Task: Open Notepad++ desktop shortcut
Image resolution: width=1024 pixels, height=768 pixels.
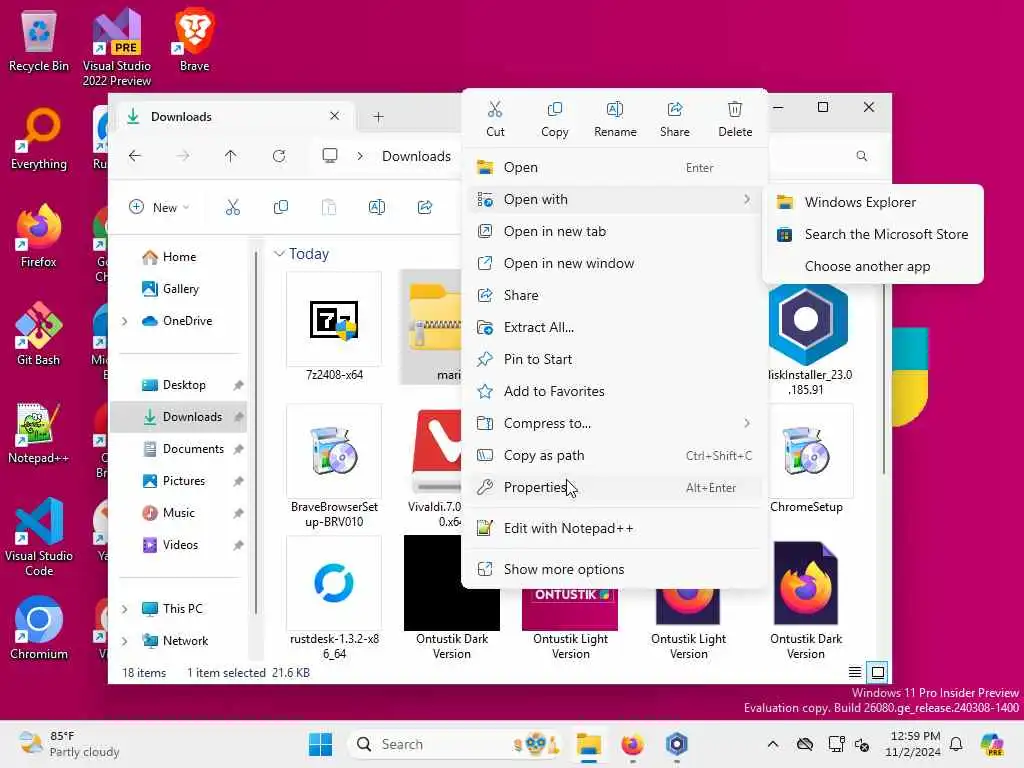Action: pos(39,432)
